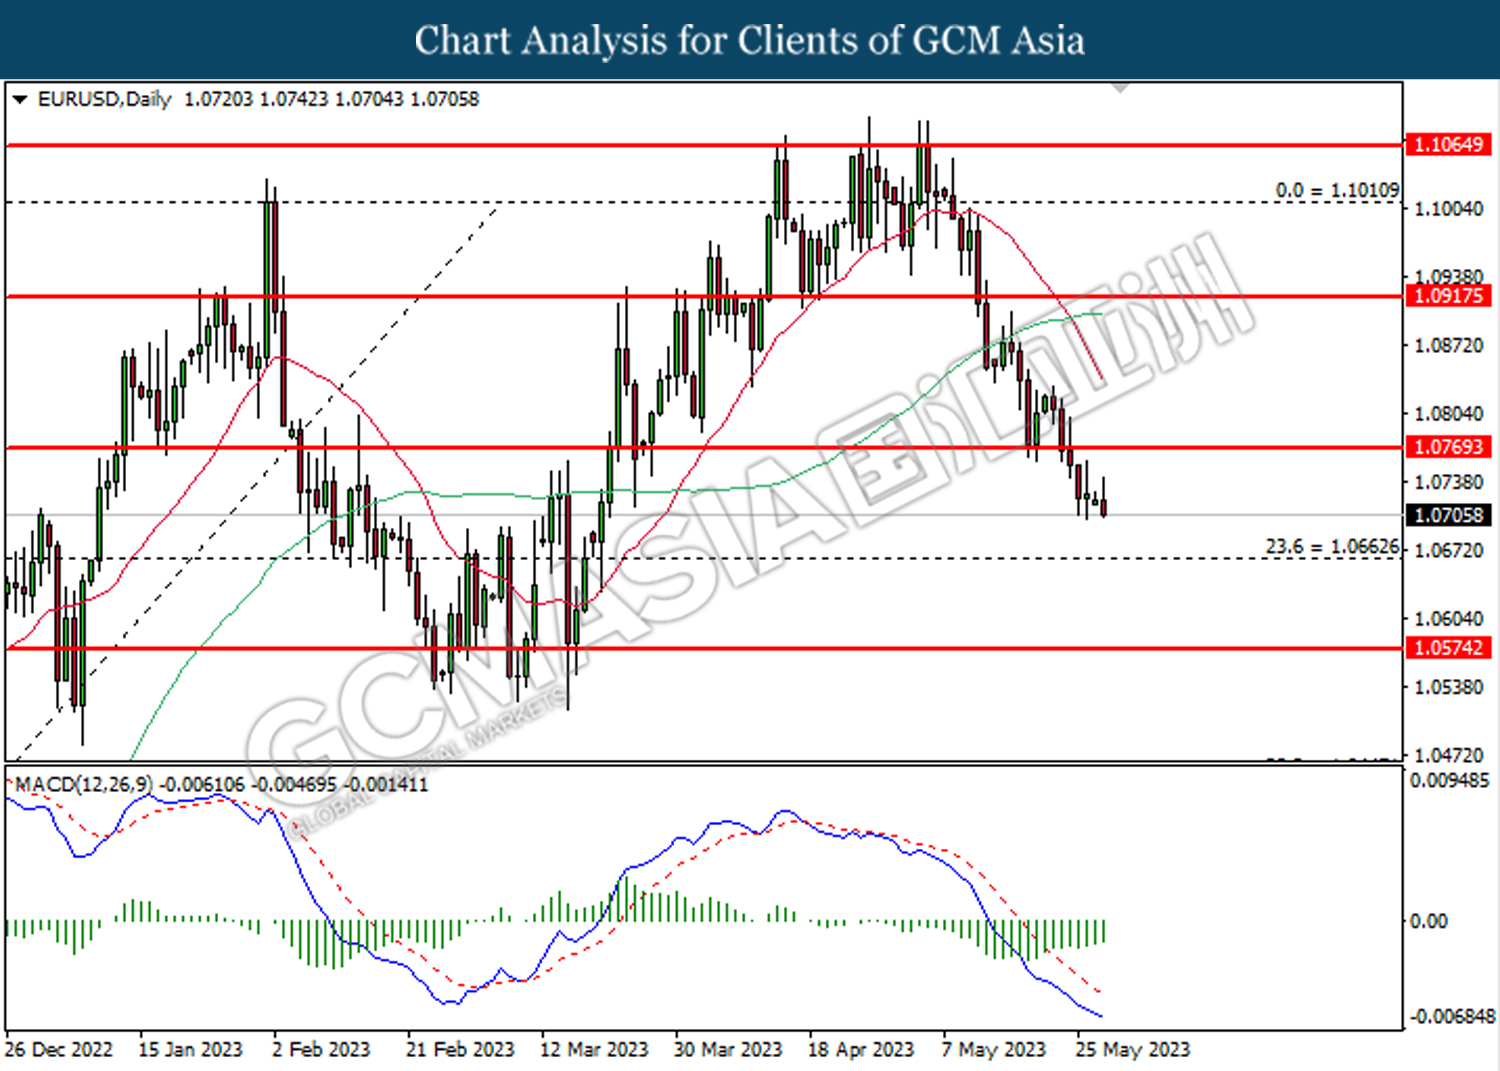
Task: Click the 7 May 2023 date label
Action: [993, 1050]
